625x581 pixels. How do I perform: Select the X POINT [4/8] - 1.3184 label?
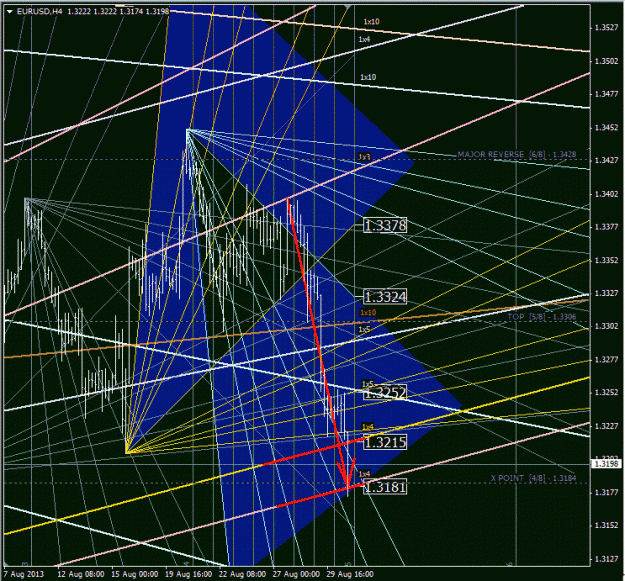pos(533,478)
